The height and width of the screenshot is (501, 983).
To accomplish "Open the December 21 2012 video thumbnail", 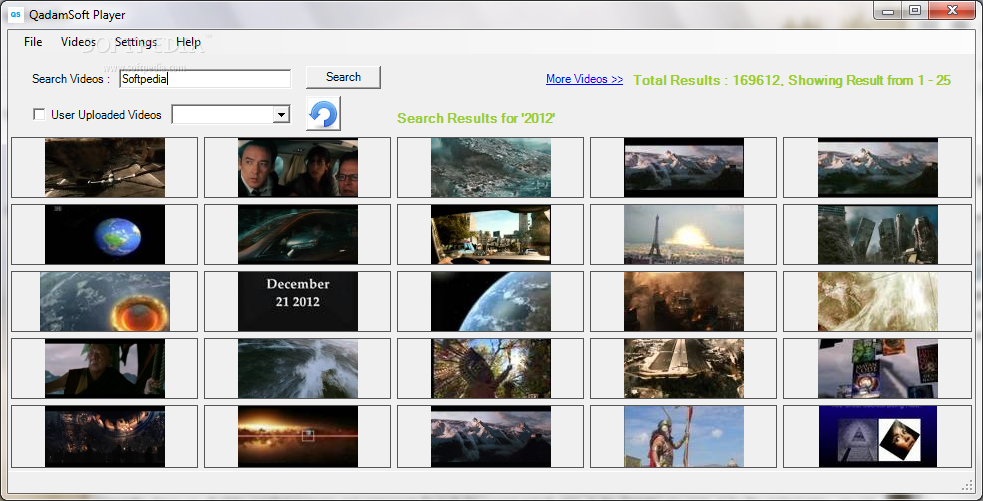I will click(x=298, y=301).
